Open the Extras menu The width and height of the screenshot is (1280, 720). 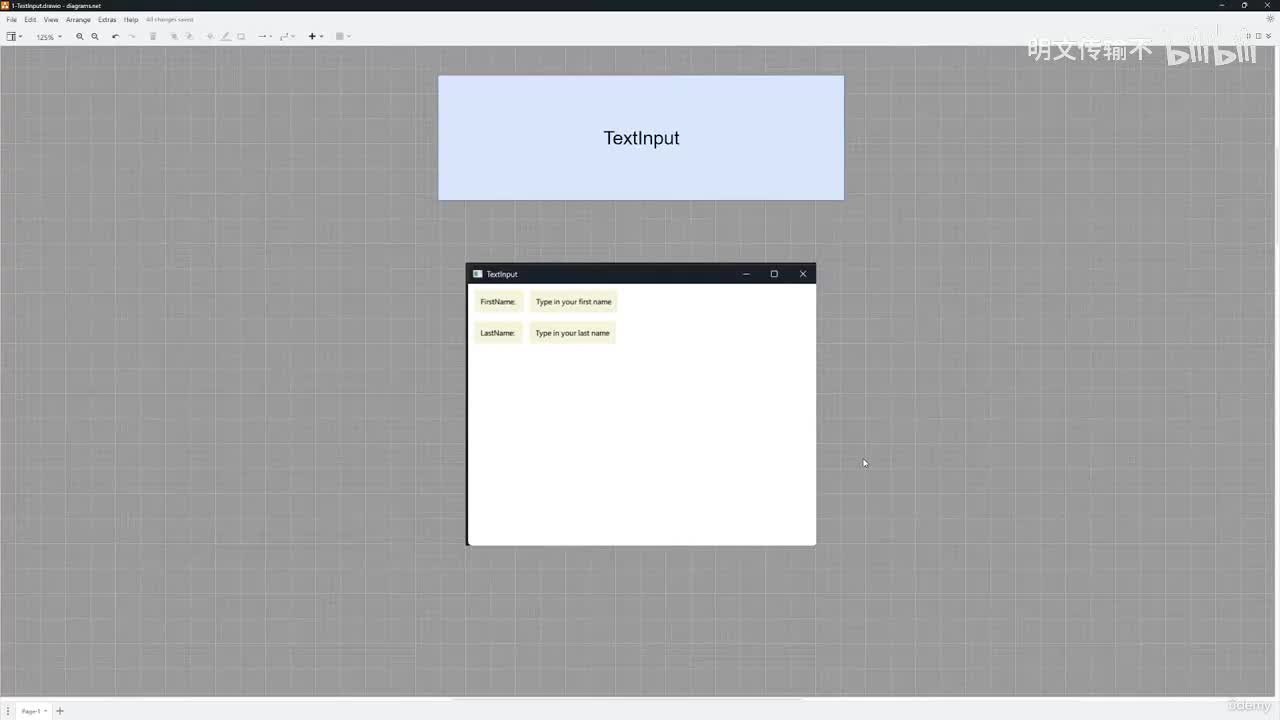pos(107,20)
